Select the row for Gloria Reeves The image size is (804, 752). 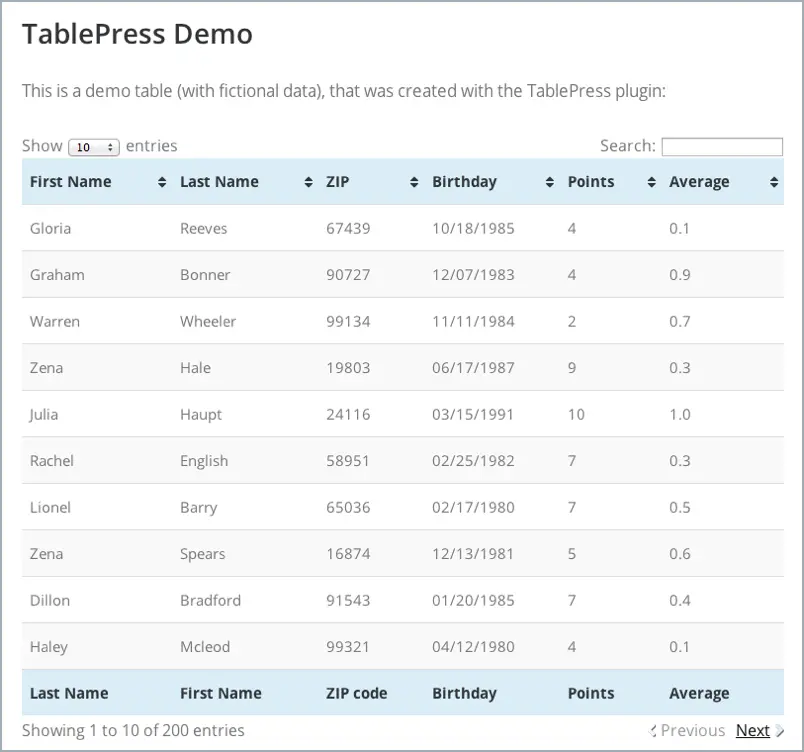(x=403, y=228)
